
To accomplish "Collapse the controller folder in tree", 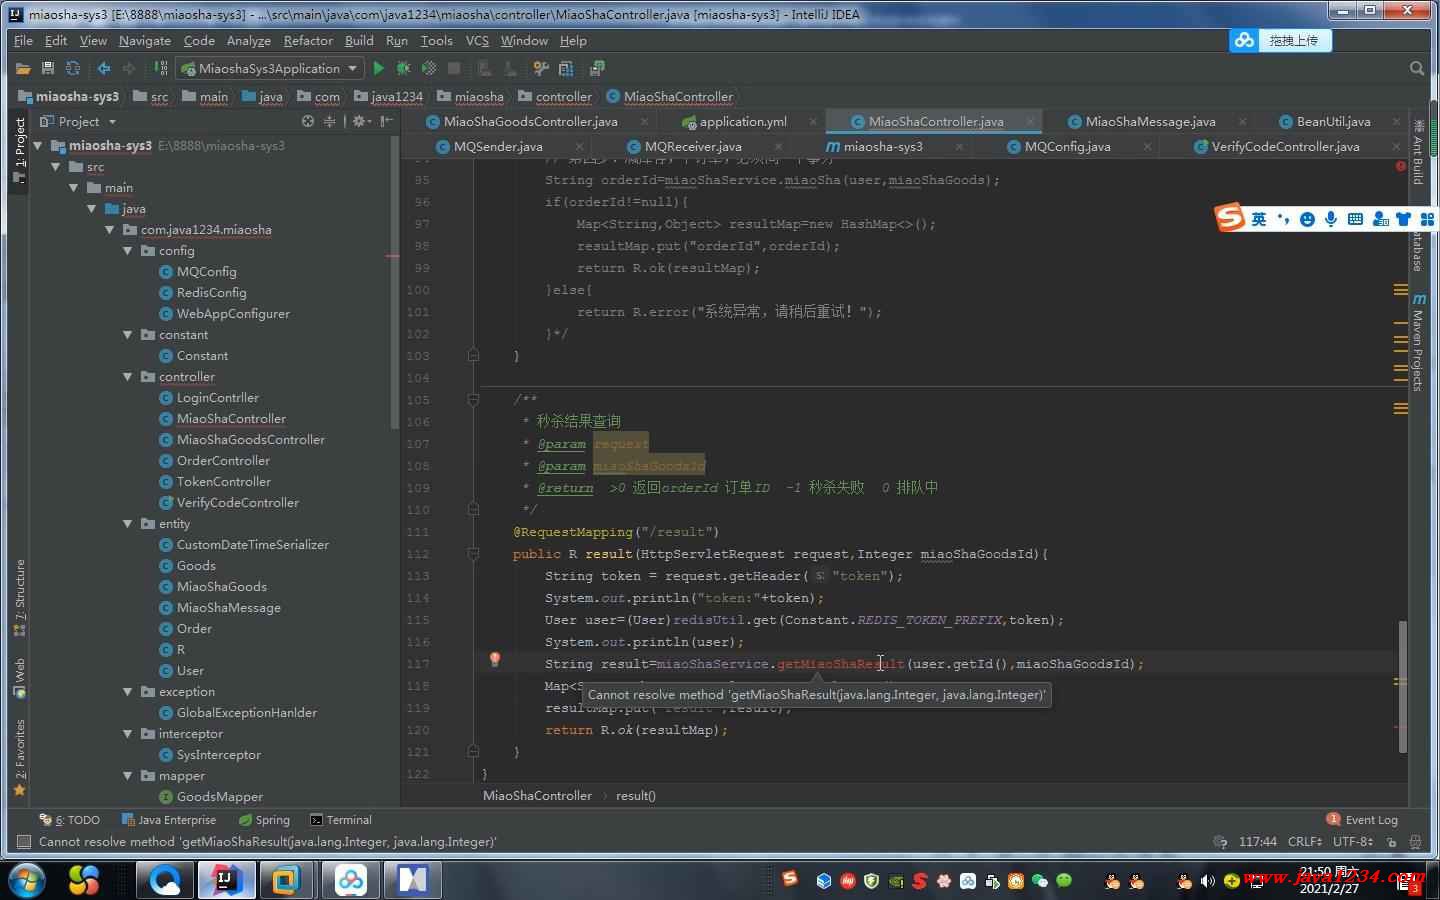I will [x=128, y=377].
